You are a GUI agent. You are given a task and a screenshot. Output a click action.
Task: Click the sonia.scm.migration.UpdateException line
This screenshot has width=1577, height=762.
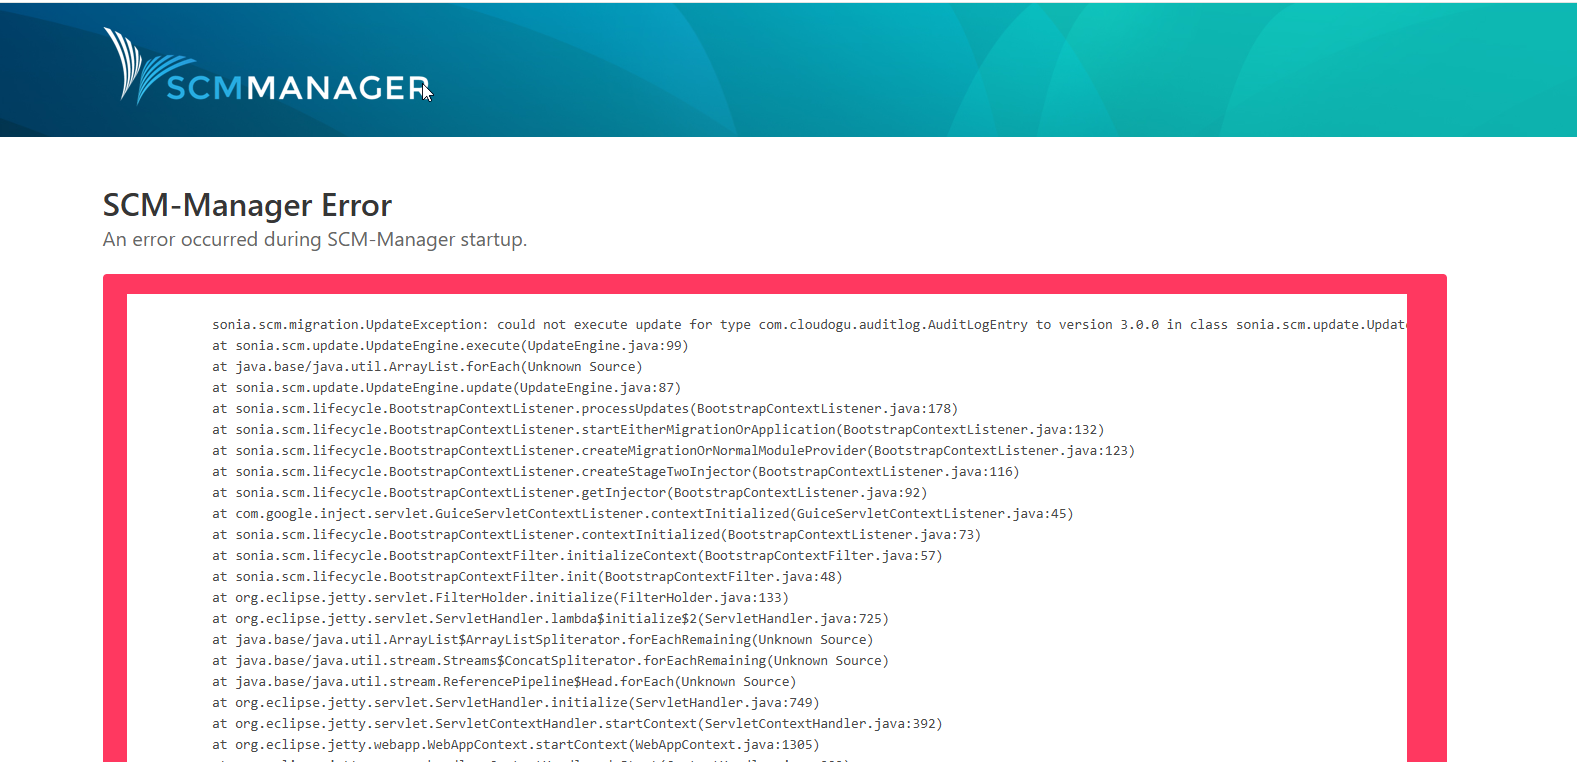tap(809, 325)
